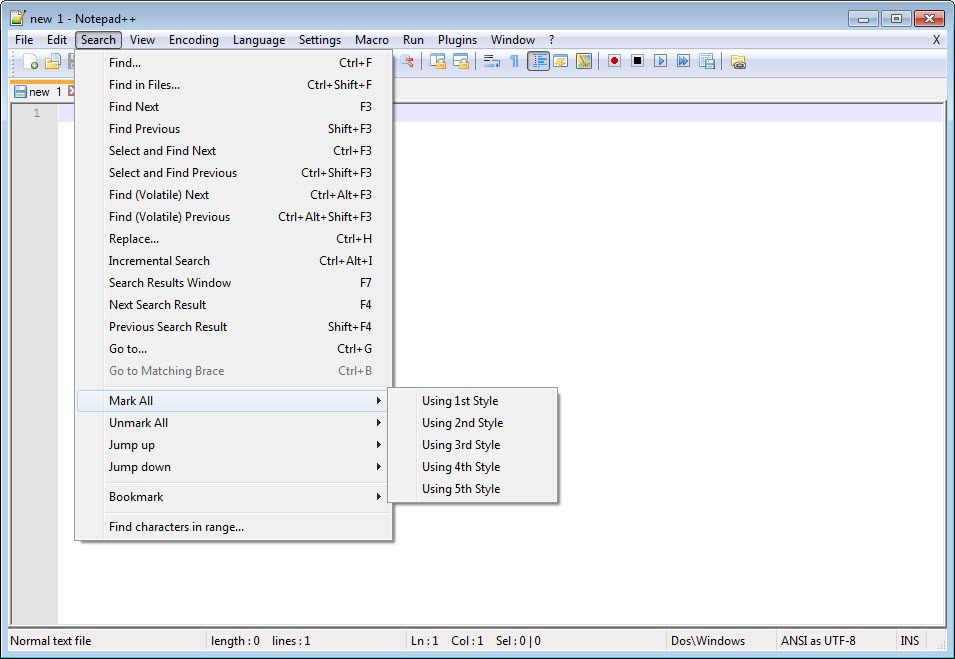Close the open Search menu via its header
Screen dimensions: 955x659
click(98, 40)
